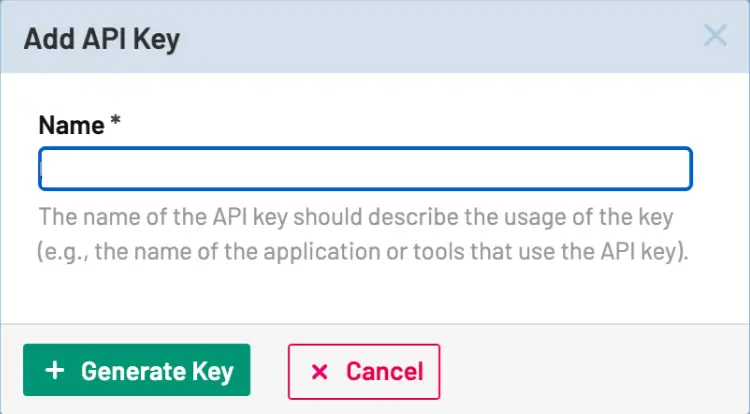Click the "Generate Key" label text
750x414 pixels.
157,372
